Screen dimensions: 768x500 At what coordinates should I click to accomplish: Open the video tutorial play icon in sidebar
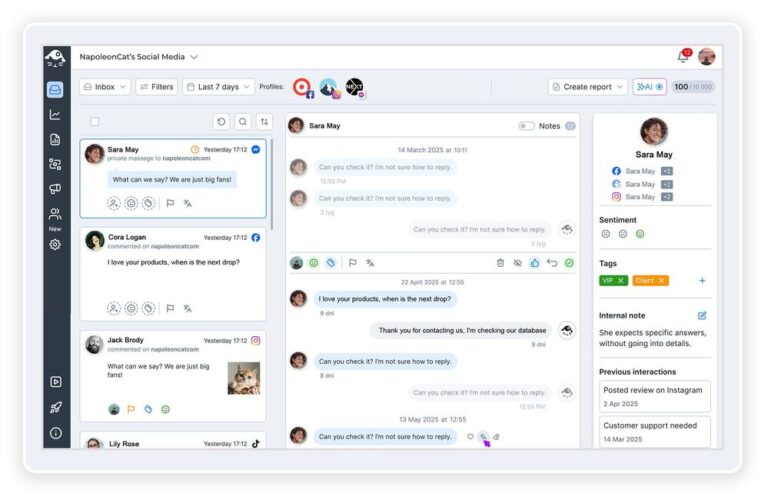(55, 382)
